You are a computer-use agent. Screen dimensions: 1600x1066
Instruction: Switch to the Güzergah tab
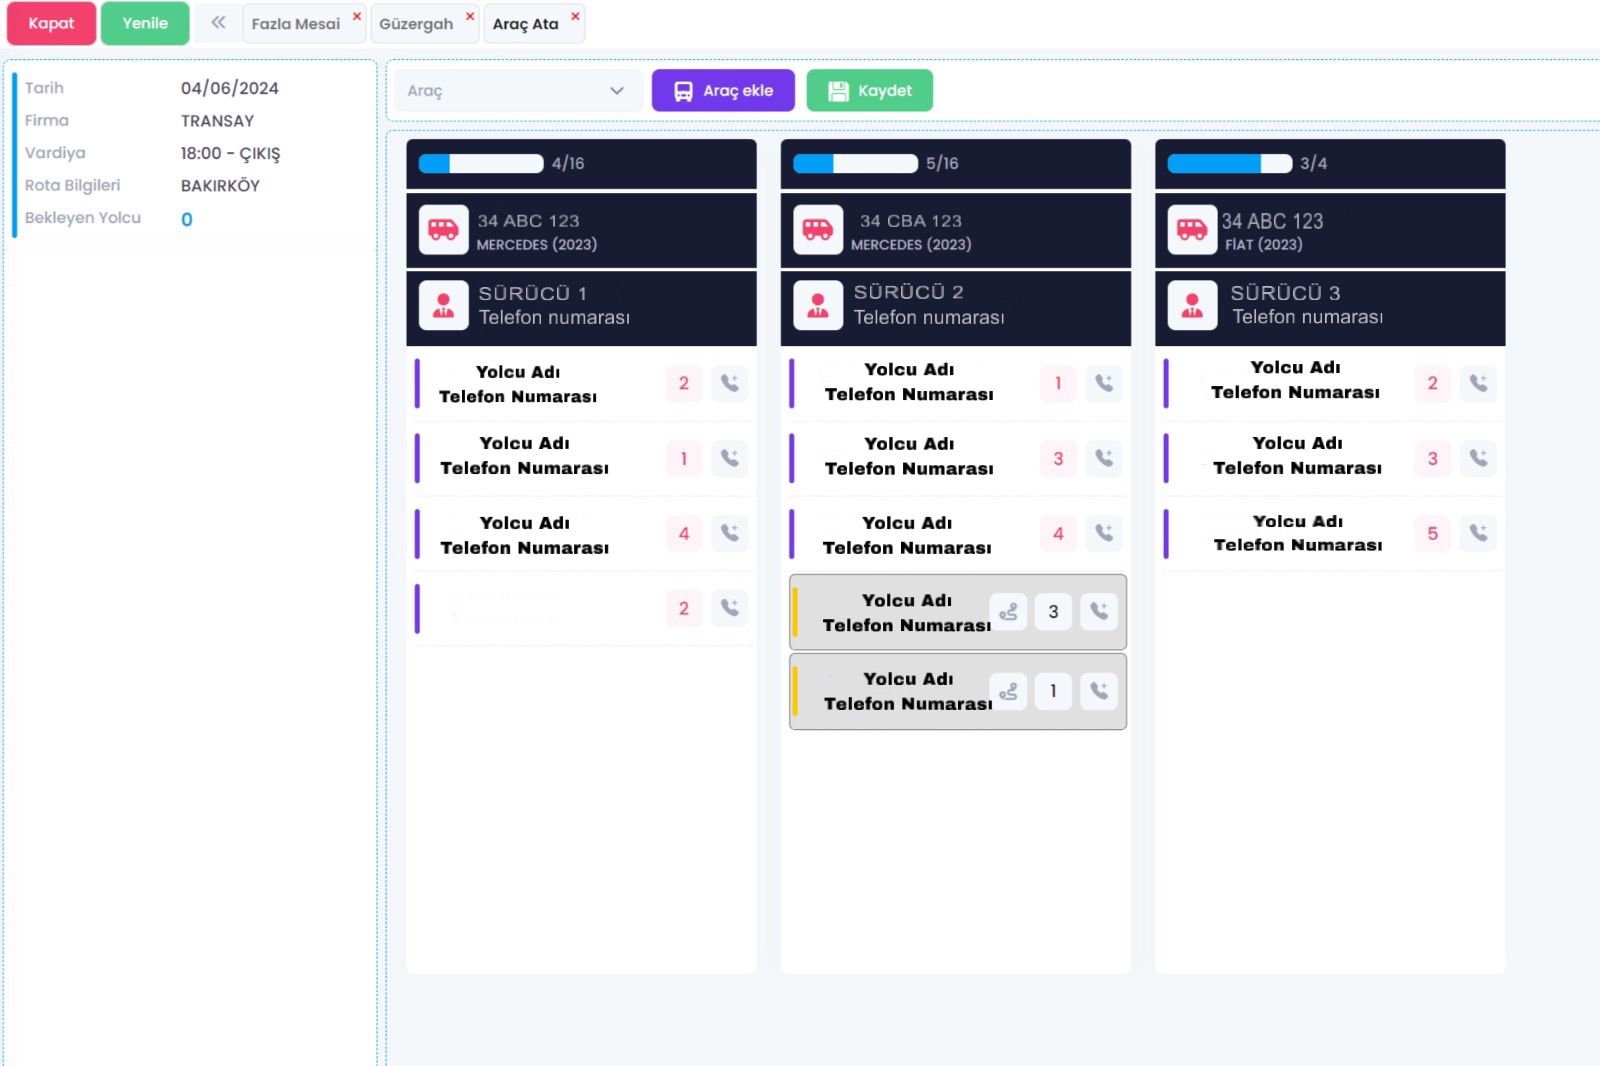coord(416,24)
